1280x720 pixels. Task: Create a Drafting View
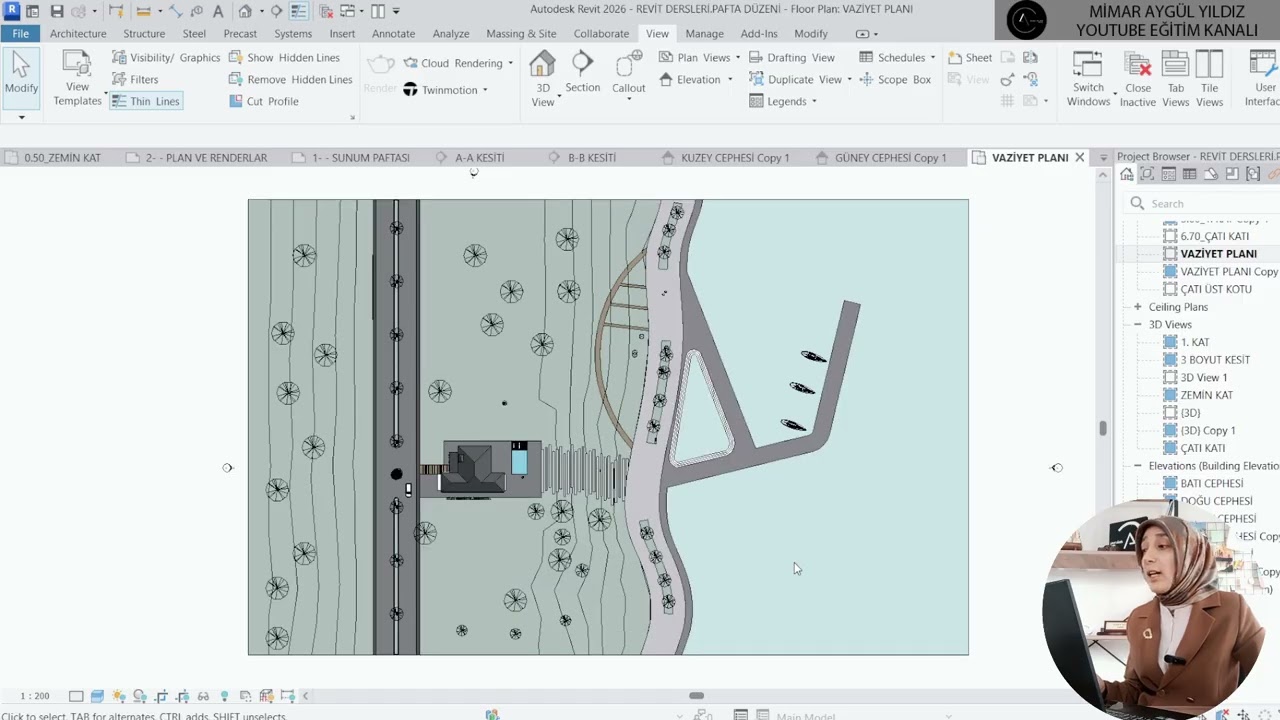coord(792,58)
